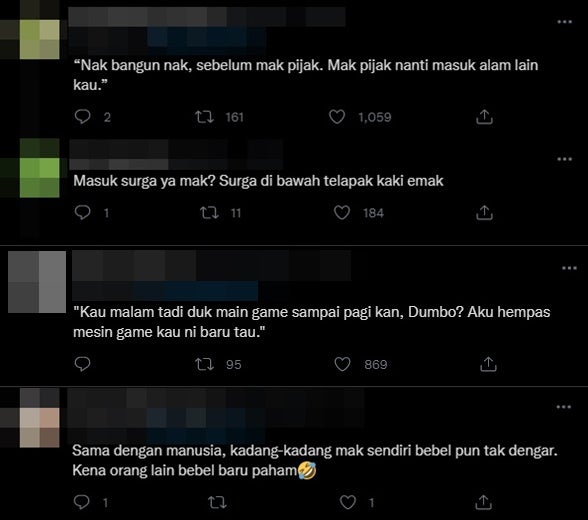Open the light green avatar of the first tweet
The image size is (588, 520).
click(x=39, y=39)
